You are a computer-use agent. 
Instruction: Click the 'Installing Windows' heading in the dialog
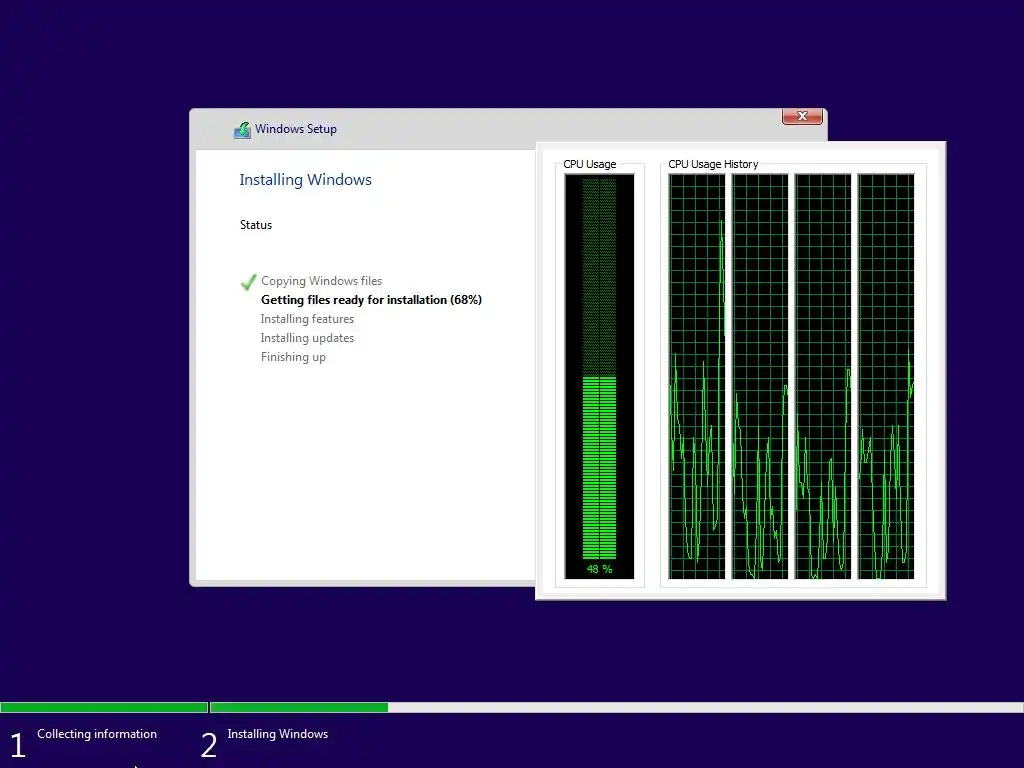click(x=305, y=180)
